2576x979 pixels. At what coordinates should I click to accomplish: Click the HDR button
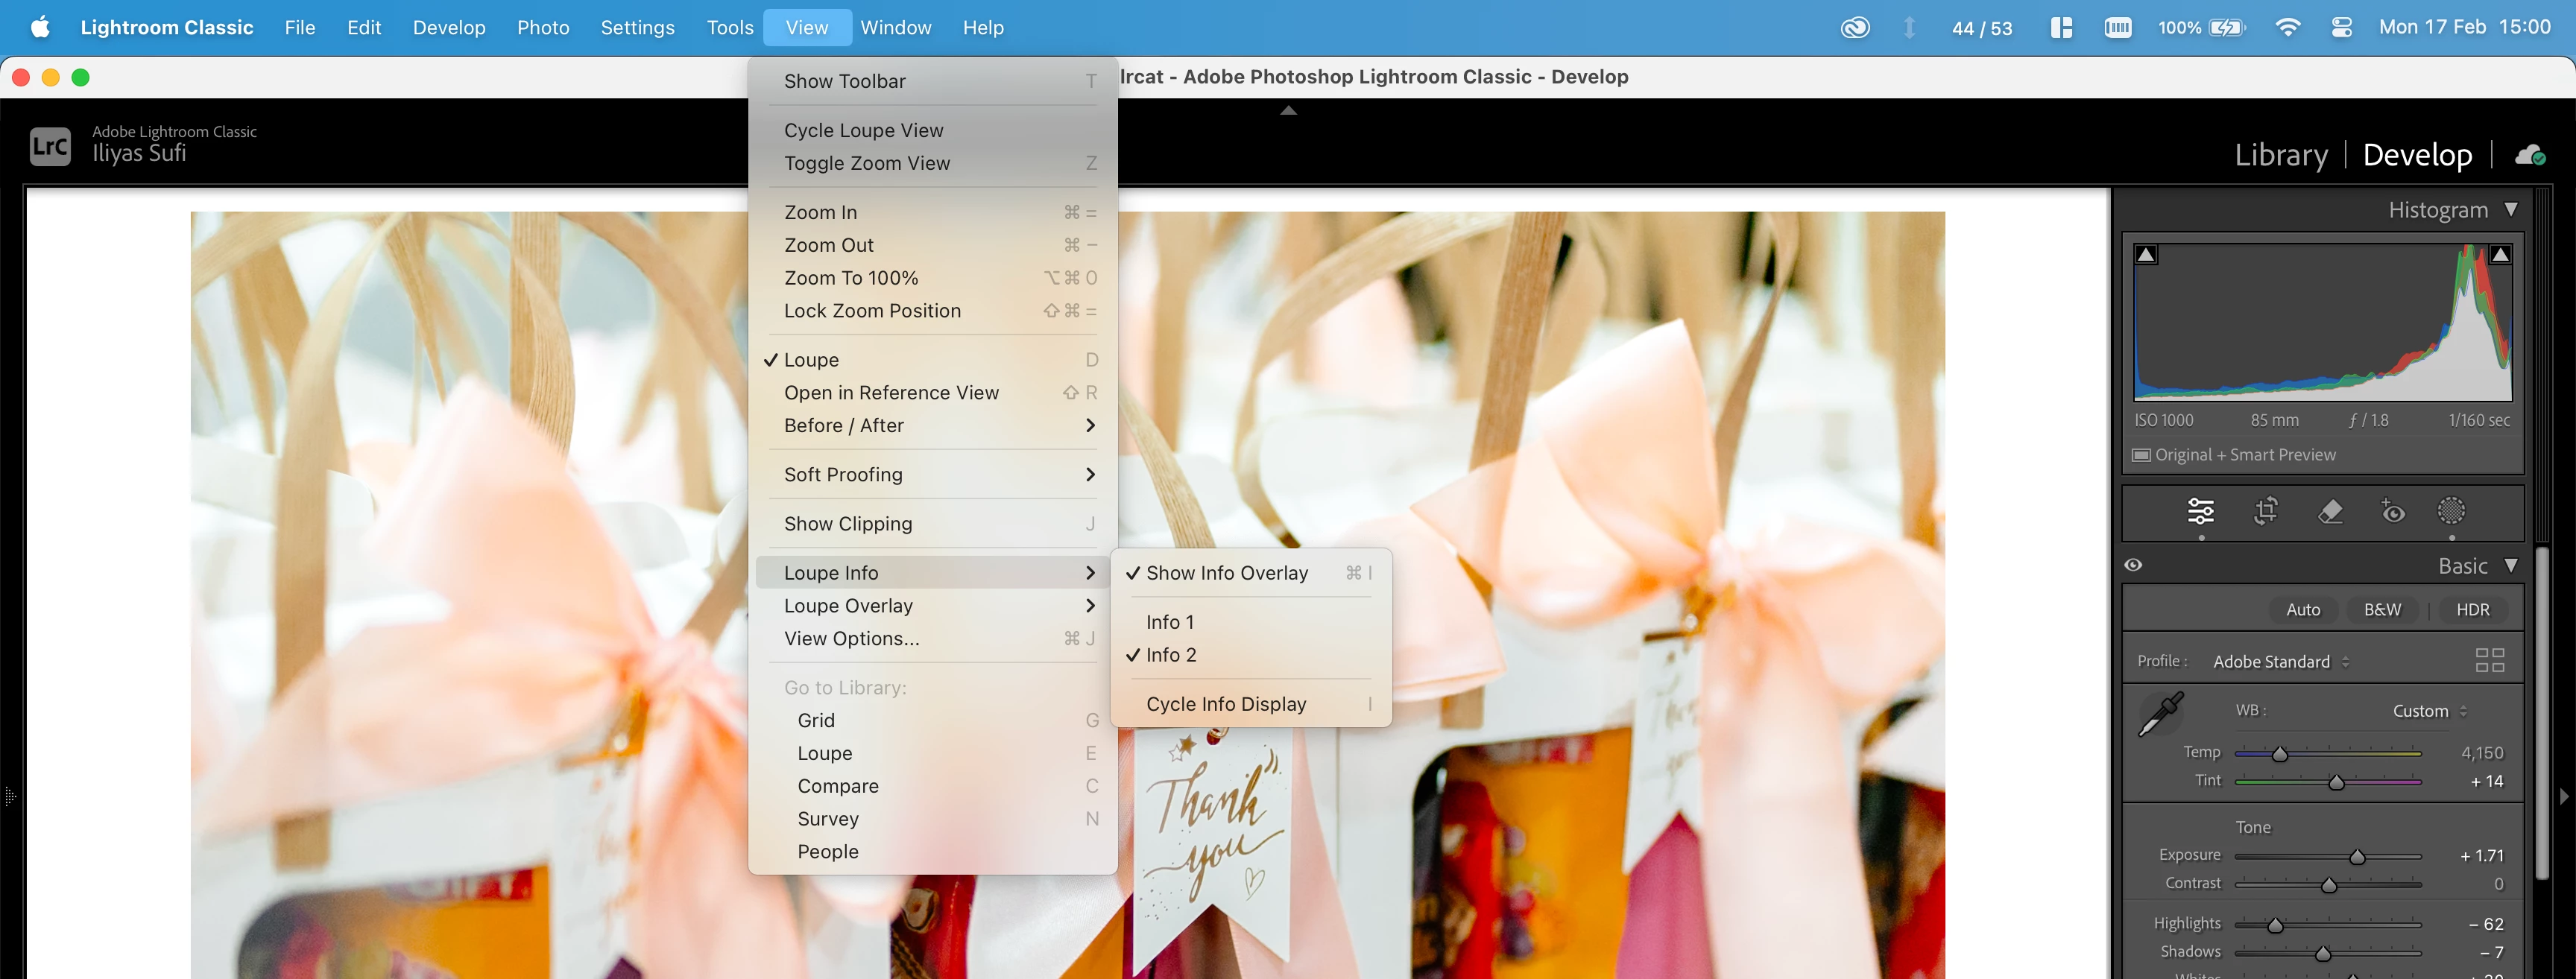click(2472, 610)
